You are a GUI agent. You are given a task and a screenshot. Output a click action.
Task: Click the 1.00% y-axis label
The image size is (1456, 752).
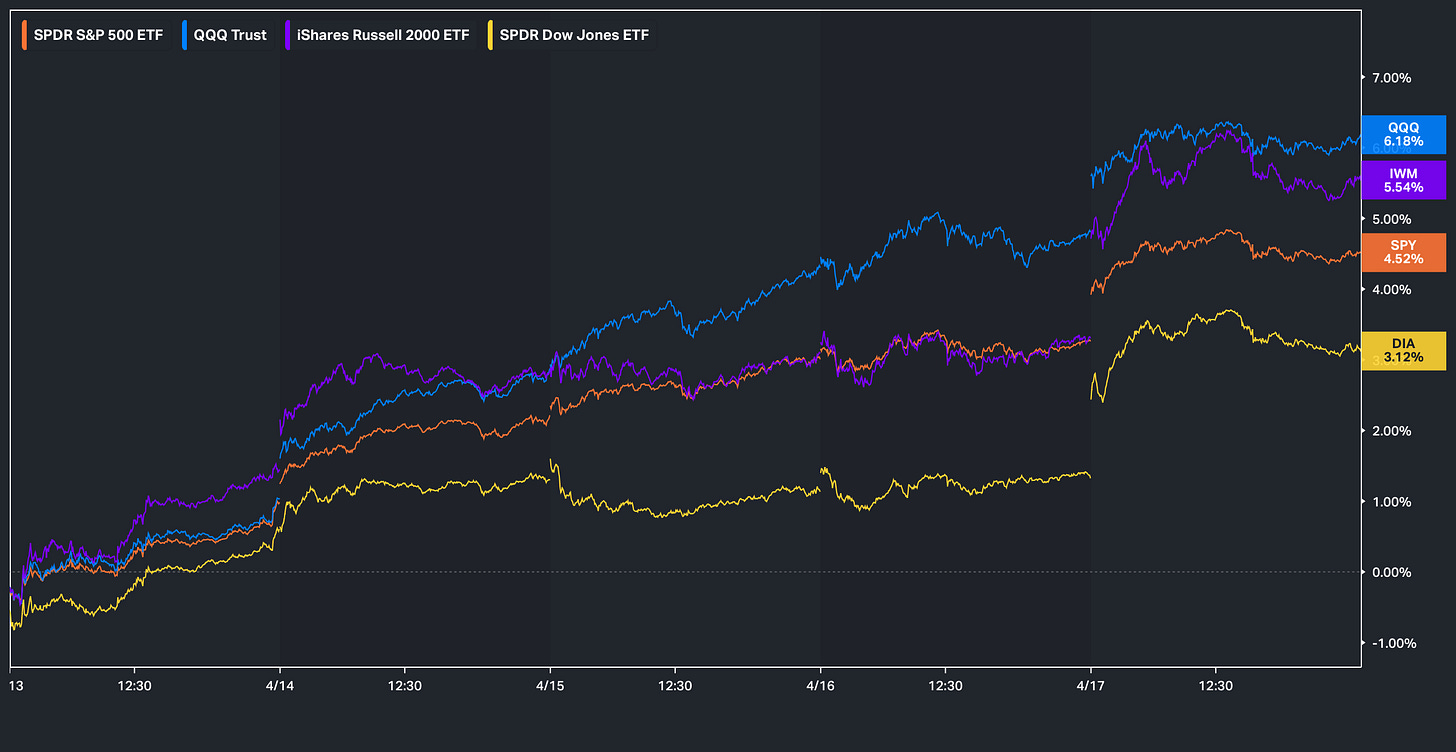pos(1391,502)
